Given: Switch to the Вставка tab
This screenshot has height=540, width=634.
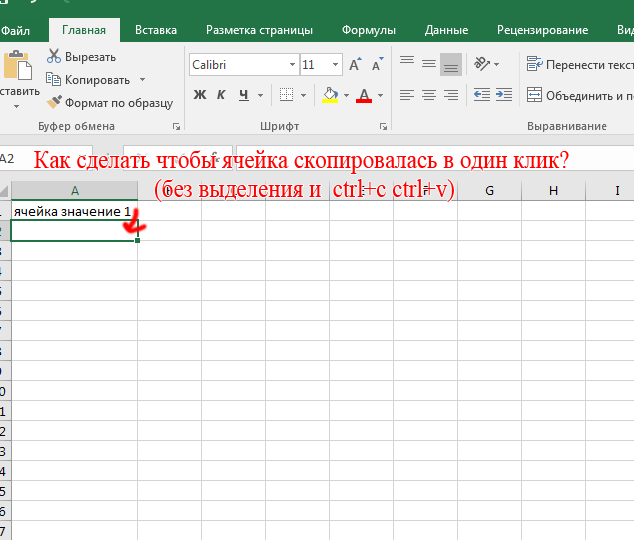Looking at the screenshot, I should coord(156,30).
